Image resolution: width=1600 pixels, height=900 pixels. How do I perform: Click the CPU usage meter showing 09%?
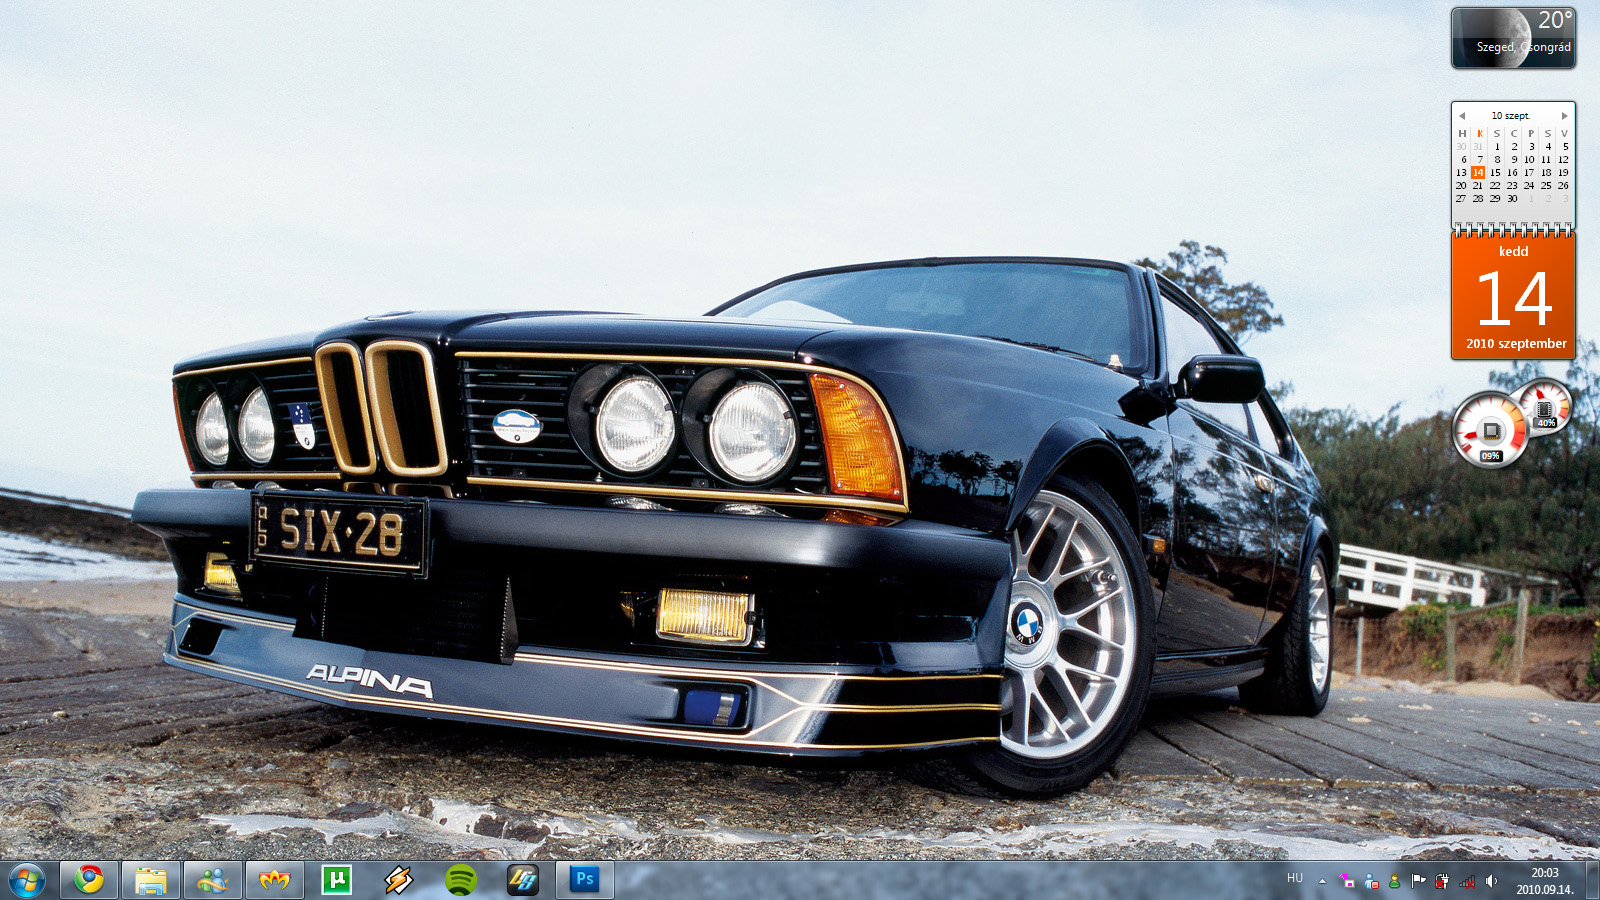1490,430
